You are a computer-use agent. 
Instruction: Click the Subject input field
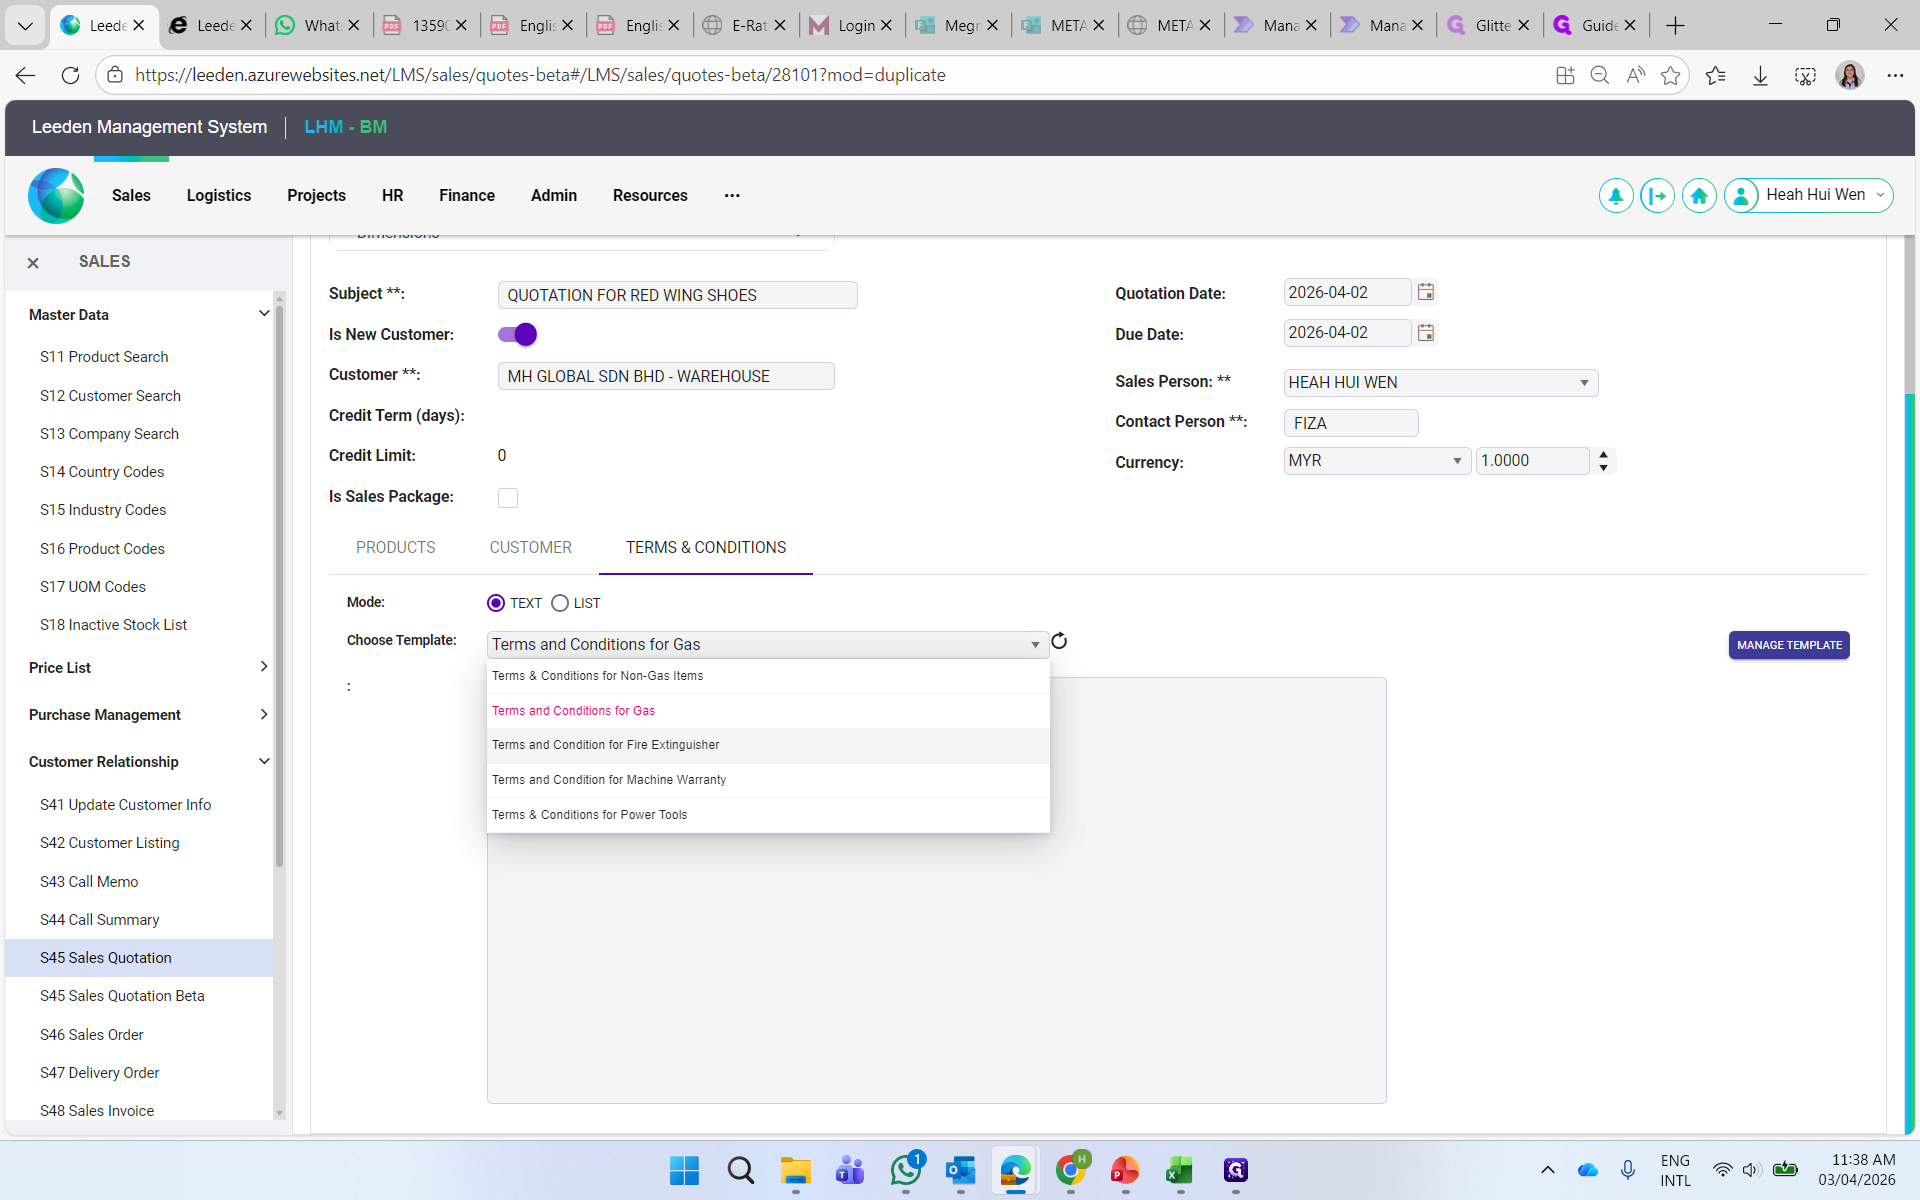[677, 295]
